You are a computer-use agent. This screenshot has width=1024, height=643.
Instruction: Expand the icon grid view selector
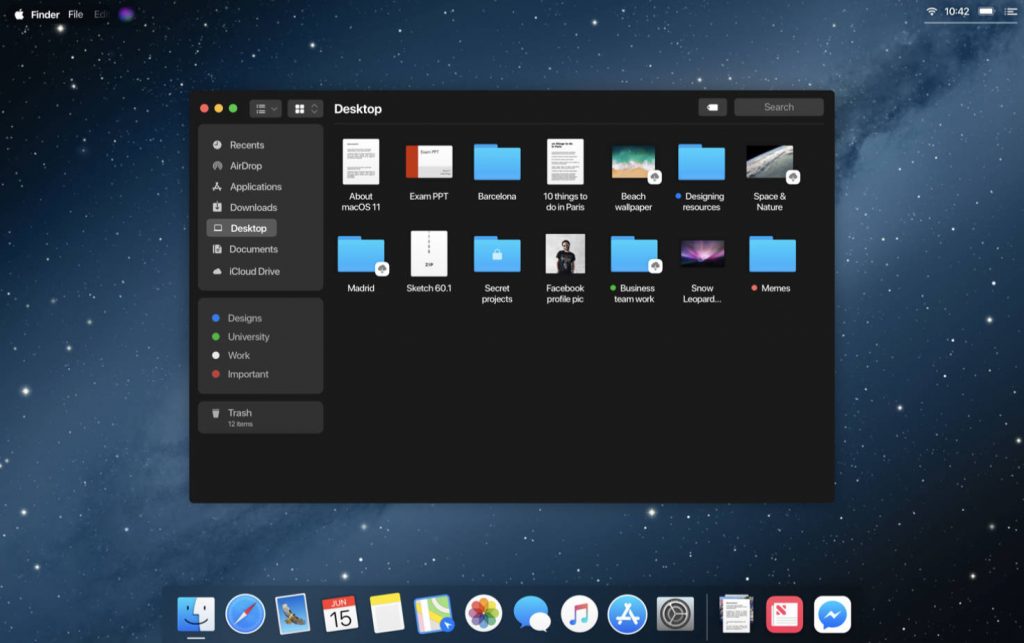[x=305, y=108]
